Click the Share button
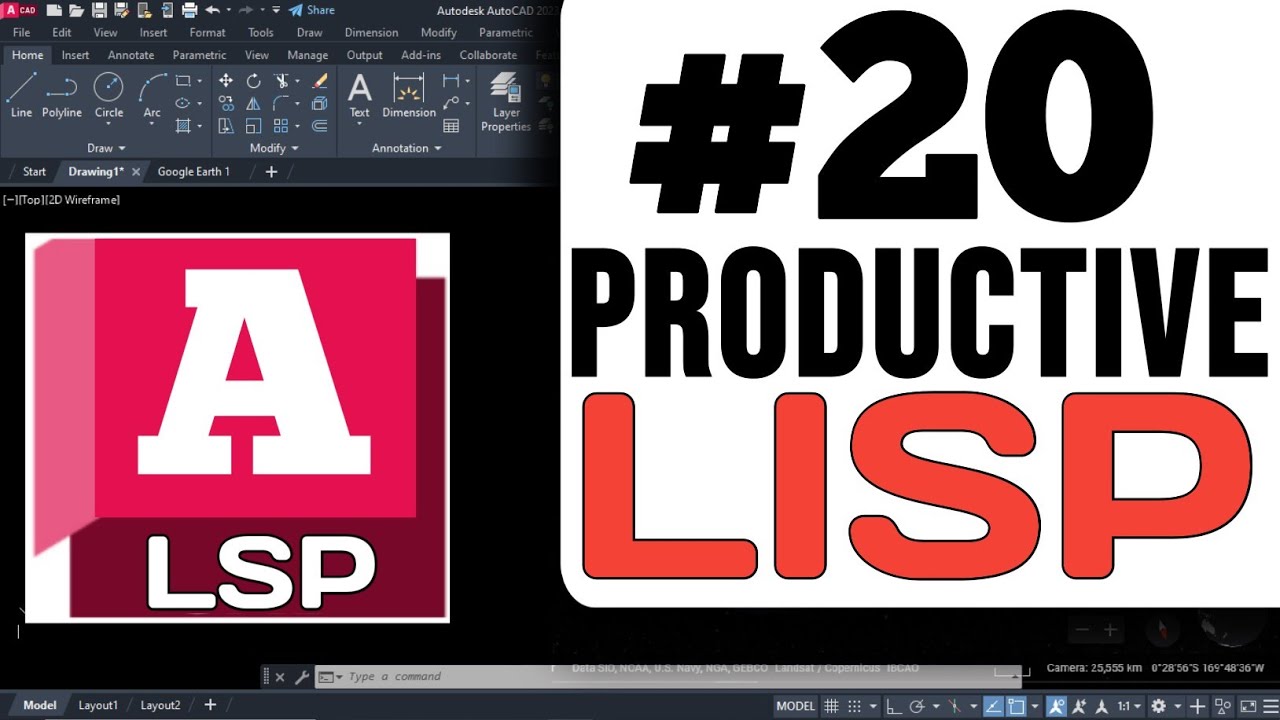This screenshot has height=720, width=1280. (311, 10)
